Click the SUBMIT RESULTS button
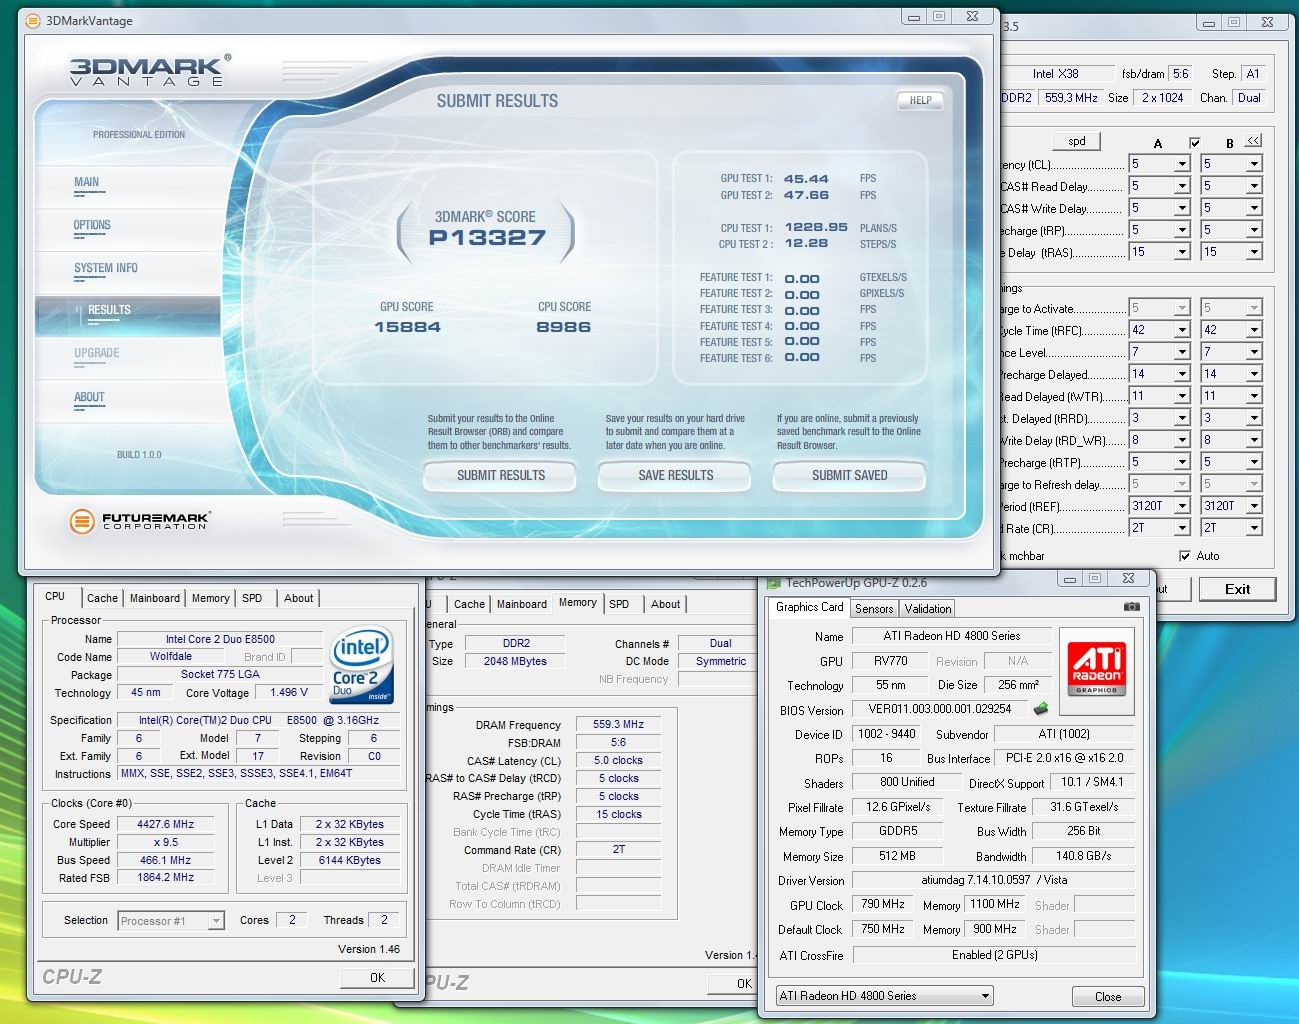This screenshot has height=1024, width=1299. pos(501,476)
